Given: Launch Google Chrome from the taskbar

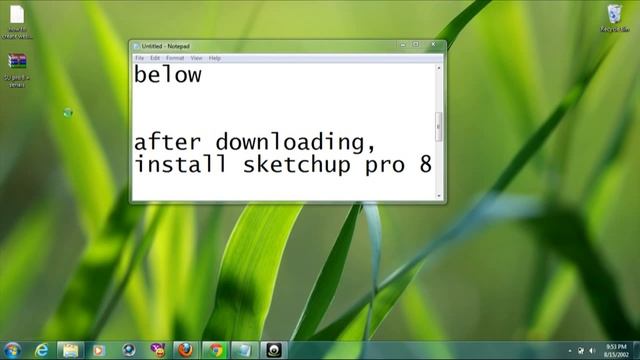Looking at the screenshot, I should click(x=216, y=350).
